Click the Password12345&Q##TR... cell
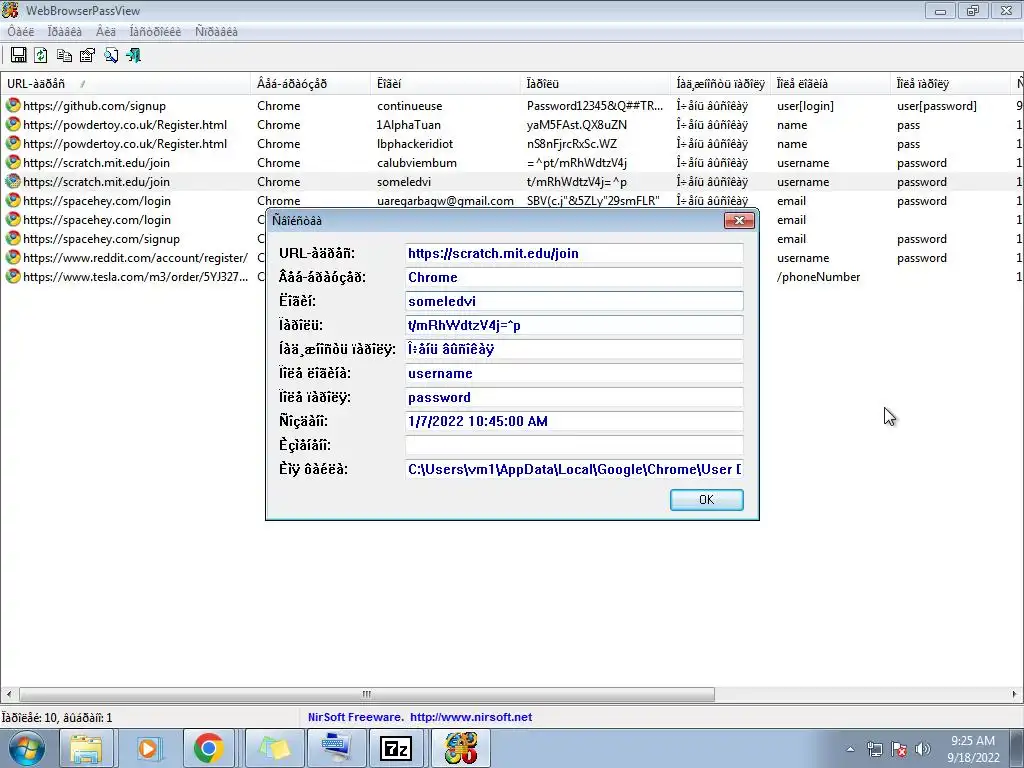 click(x=595, y=106)
